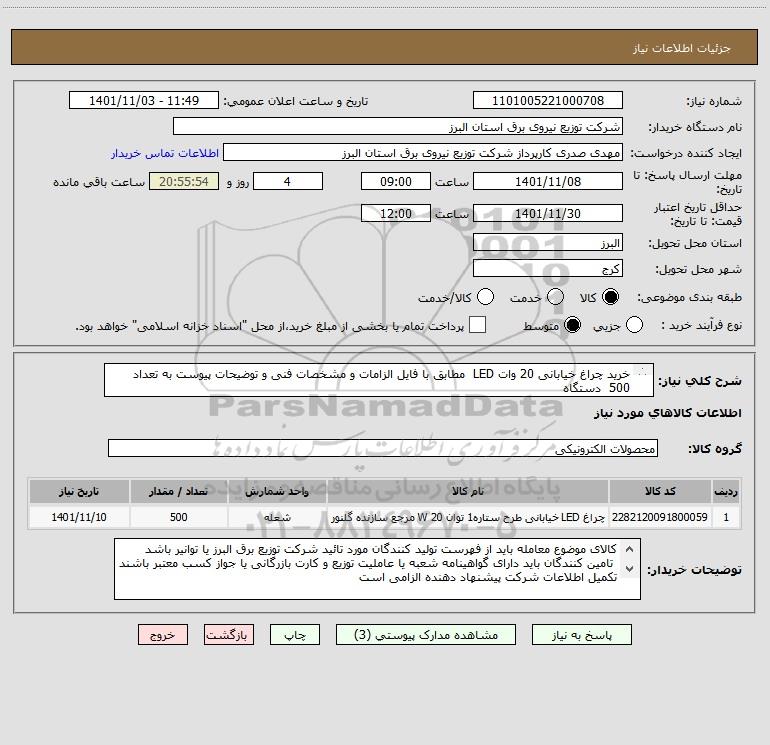
Task: Click the کد کالا column header
Action: click(x=660, y=491)
